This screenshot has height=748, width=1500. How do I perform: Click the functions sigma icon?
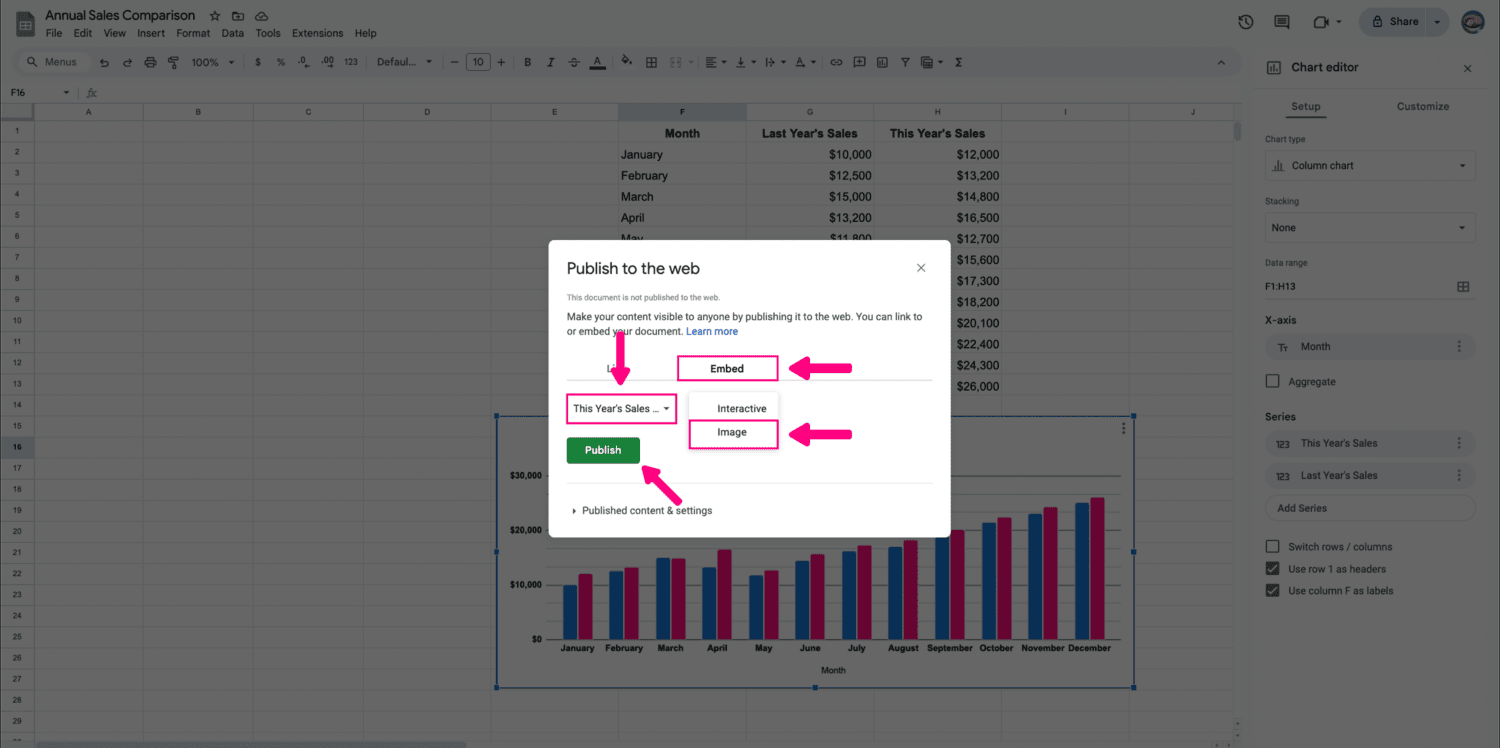[958, 62]
